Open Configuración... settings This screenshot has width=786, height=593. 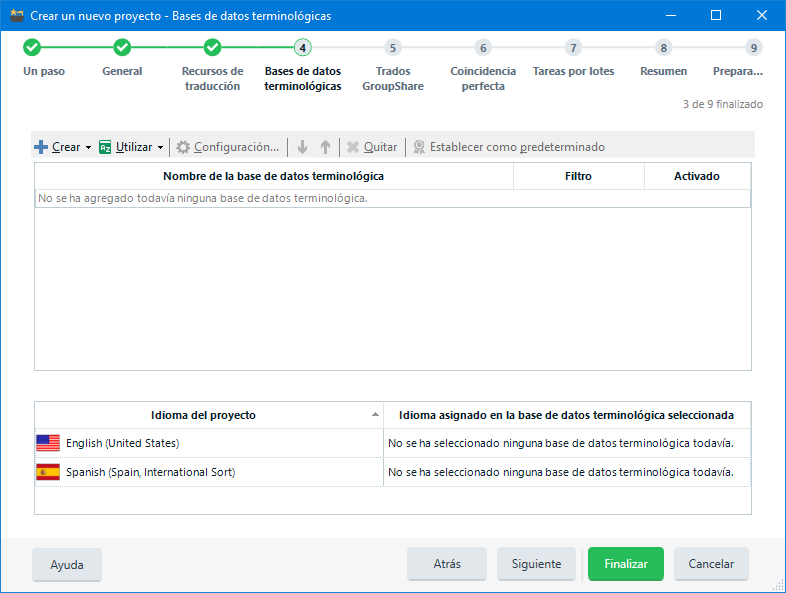pos(236,147)
